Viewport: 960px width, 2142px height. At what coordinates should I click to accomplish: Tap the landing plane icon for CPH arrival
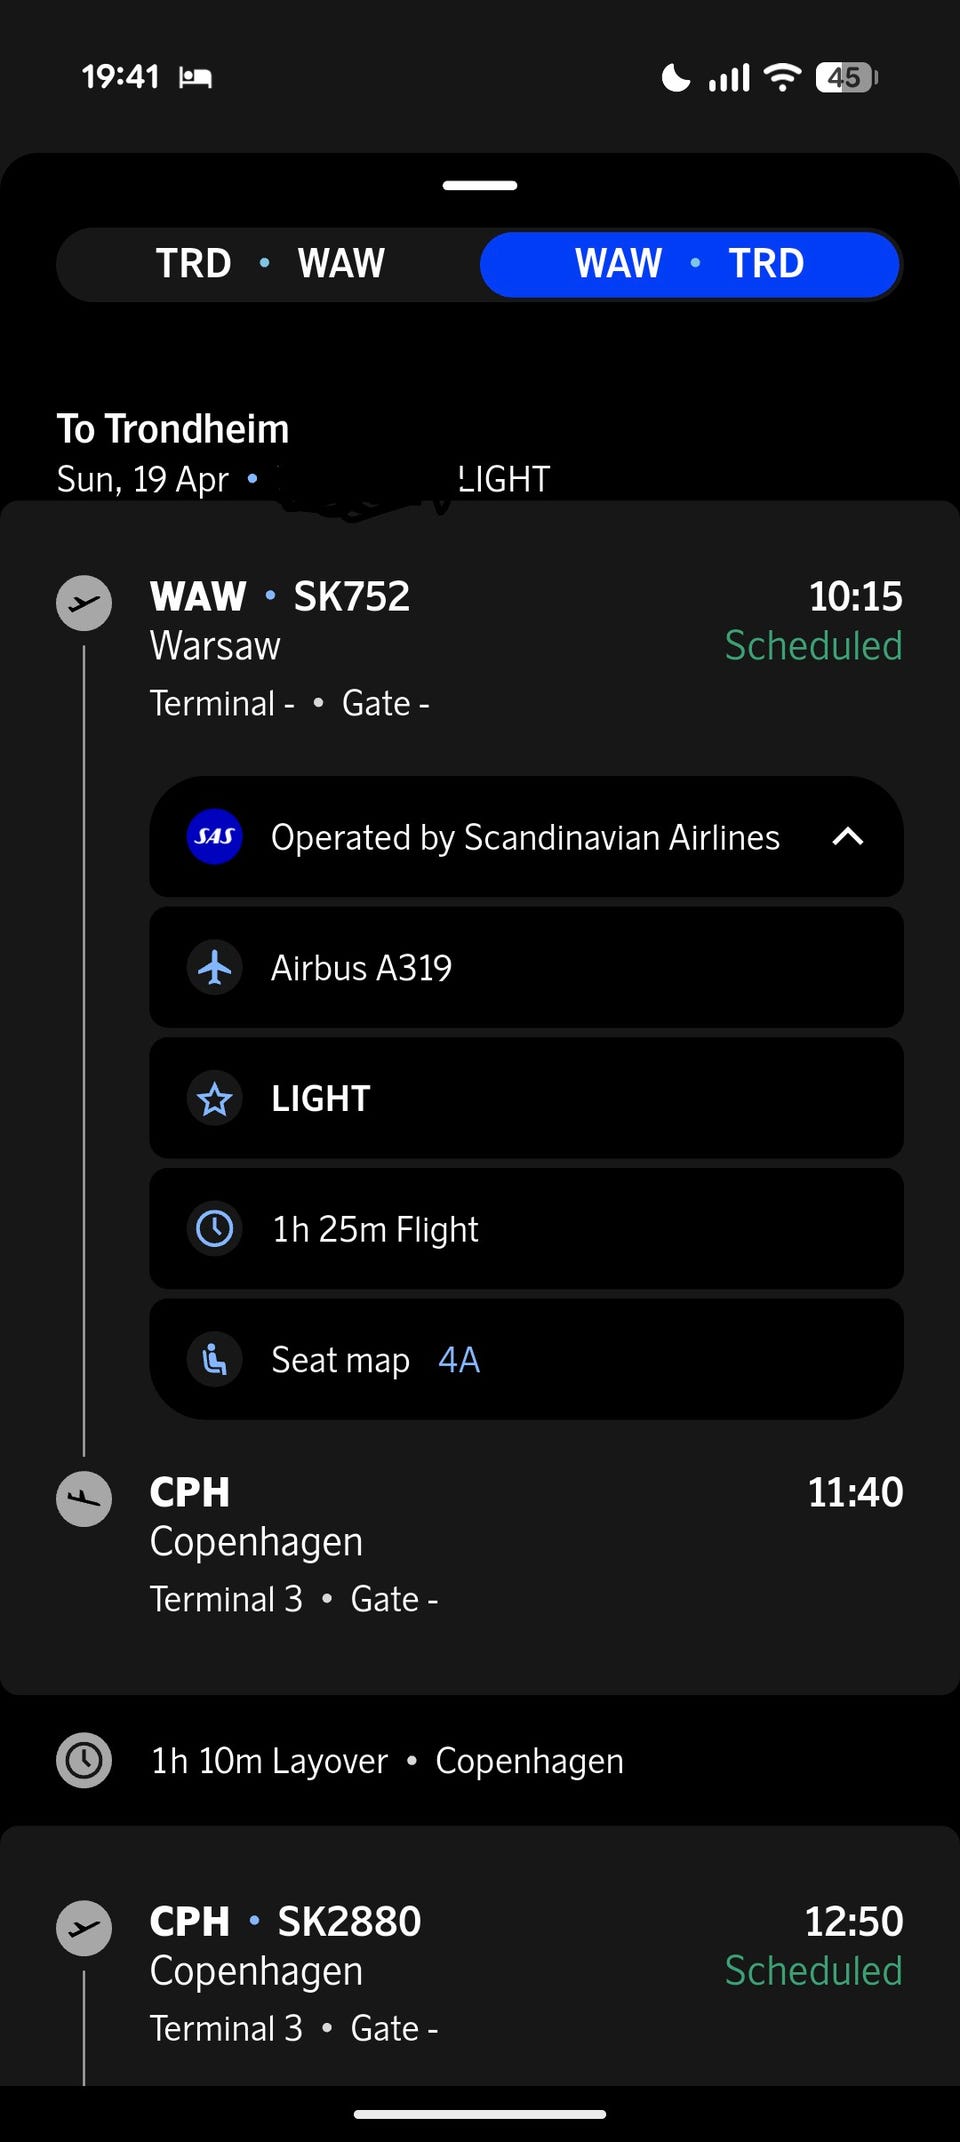pos(84,1499)
